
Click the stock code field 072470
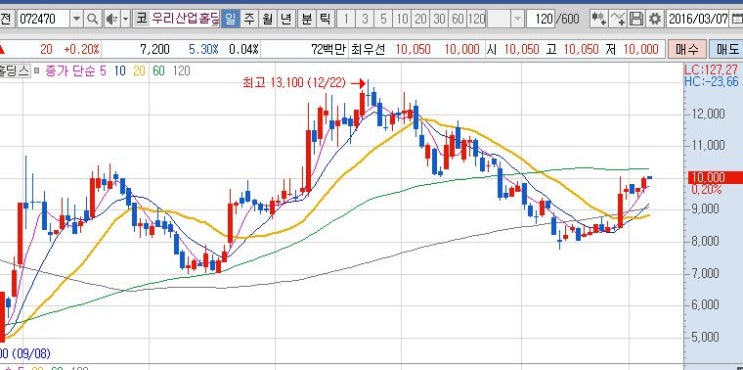coord(44,19)
